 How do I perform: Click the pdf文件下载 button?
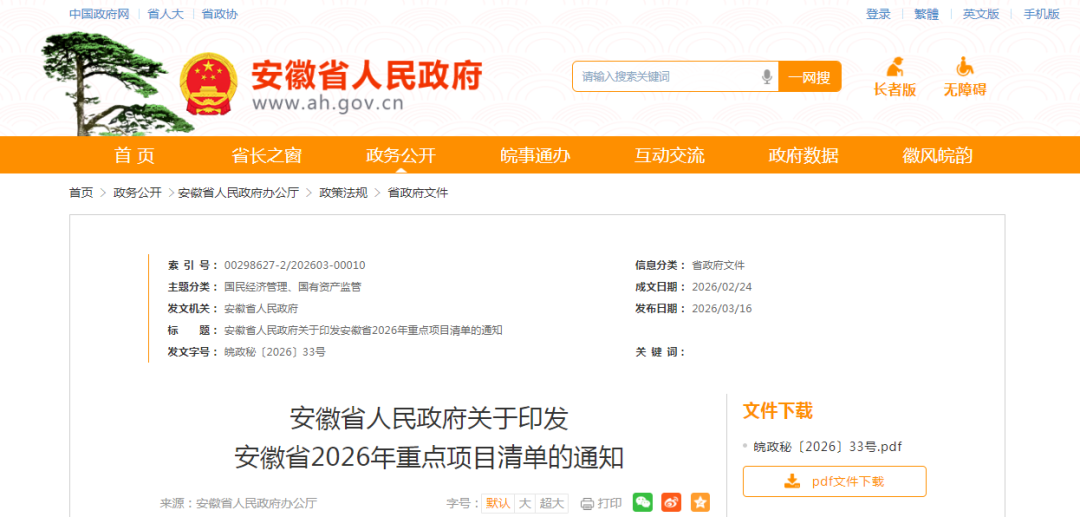[834, 481]
